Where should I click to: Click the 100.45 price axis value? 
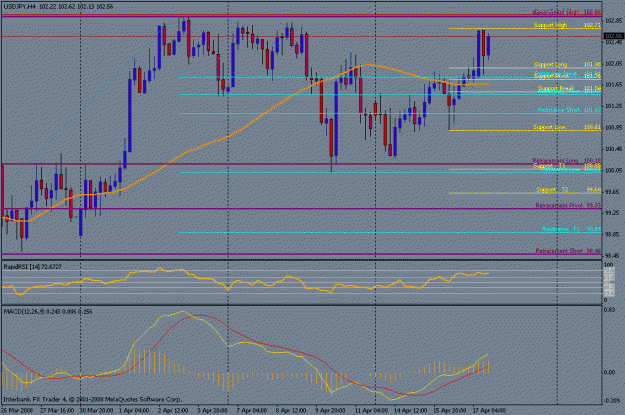pyautogui.click(x=613, y=149)
